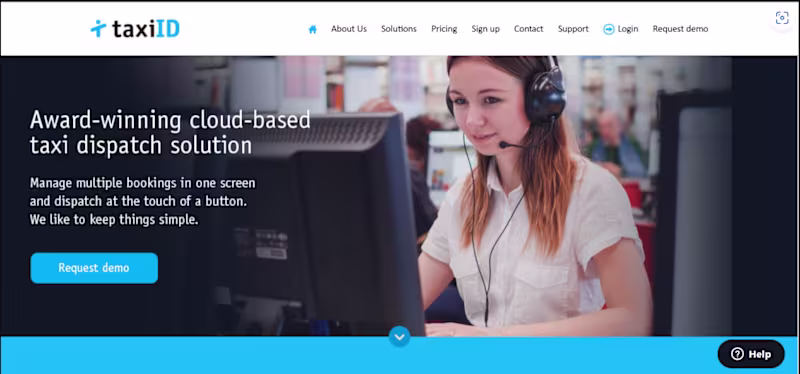Click the 'We like to keep things simple.' text
The width and height of the screenshot is (800, 374).
(114, 220)
